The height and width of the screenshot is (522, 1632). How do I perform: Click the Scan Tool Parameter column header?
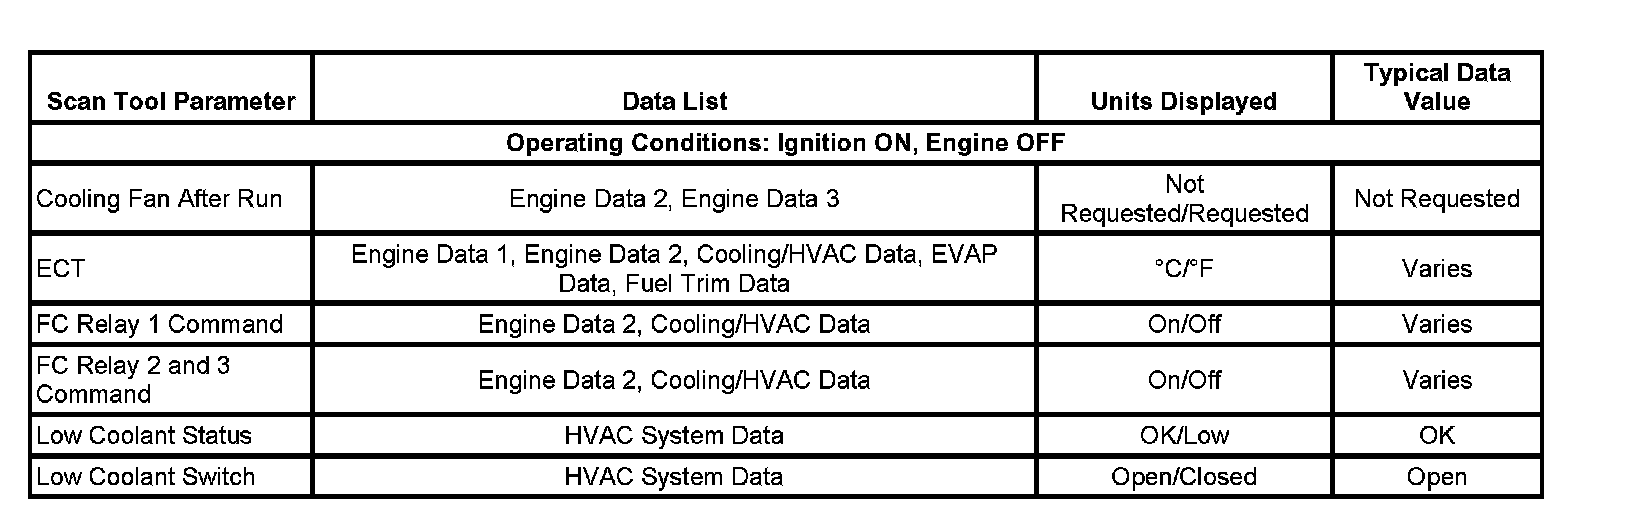[171, 101]
